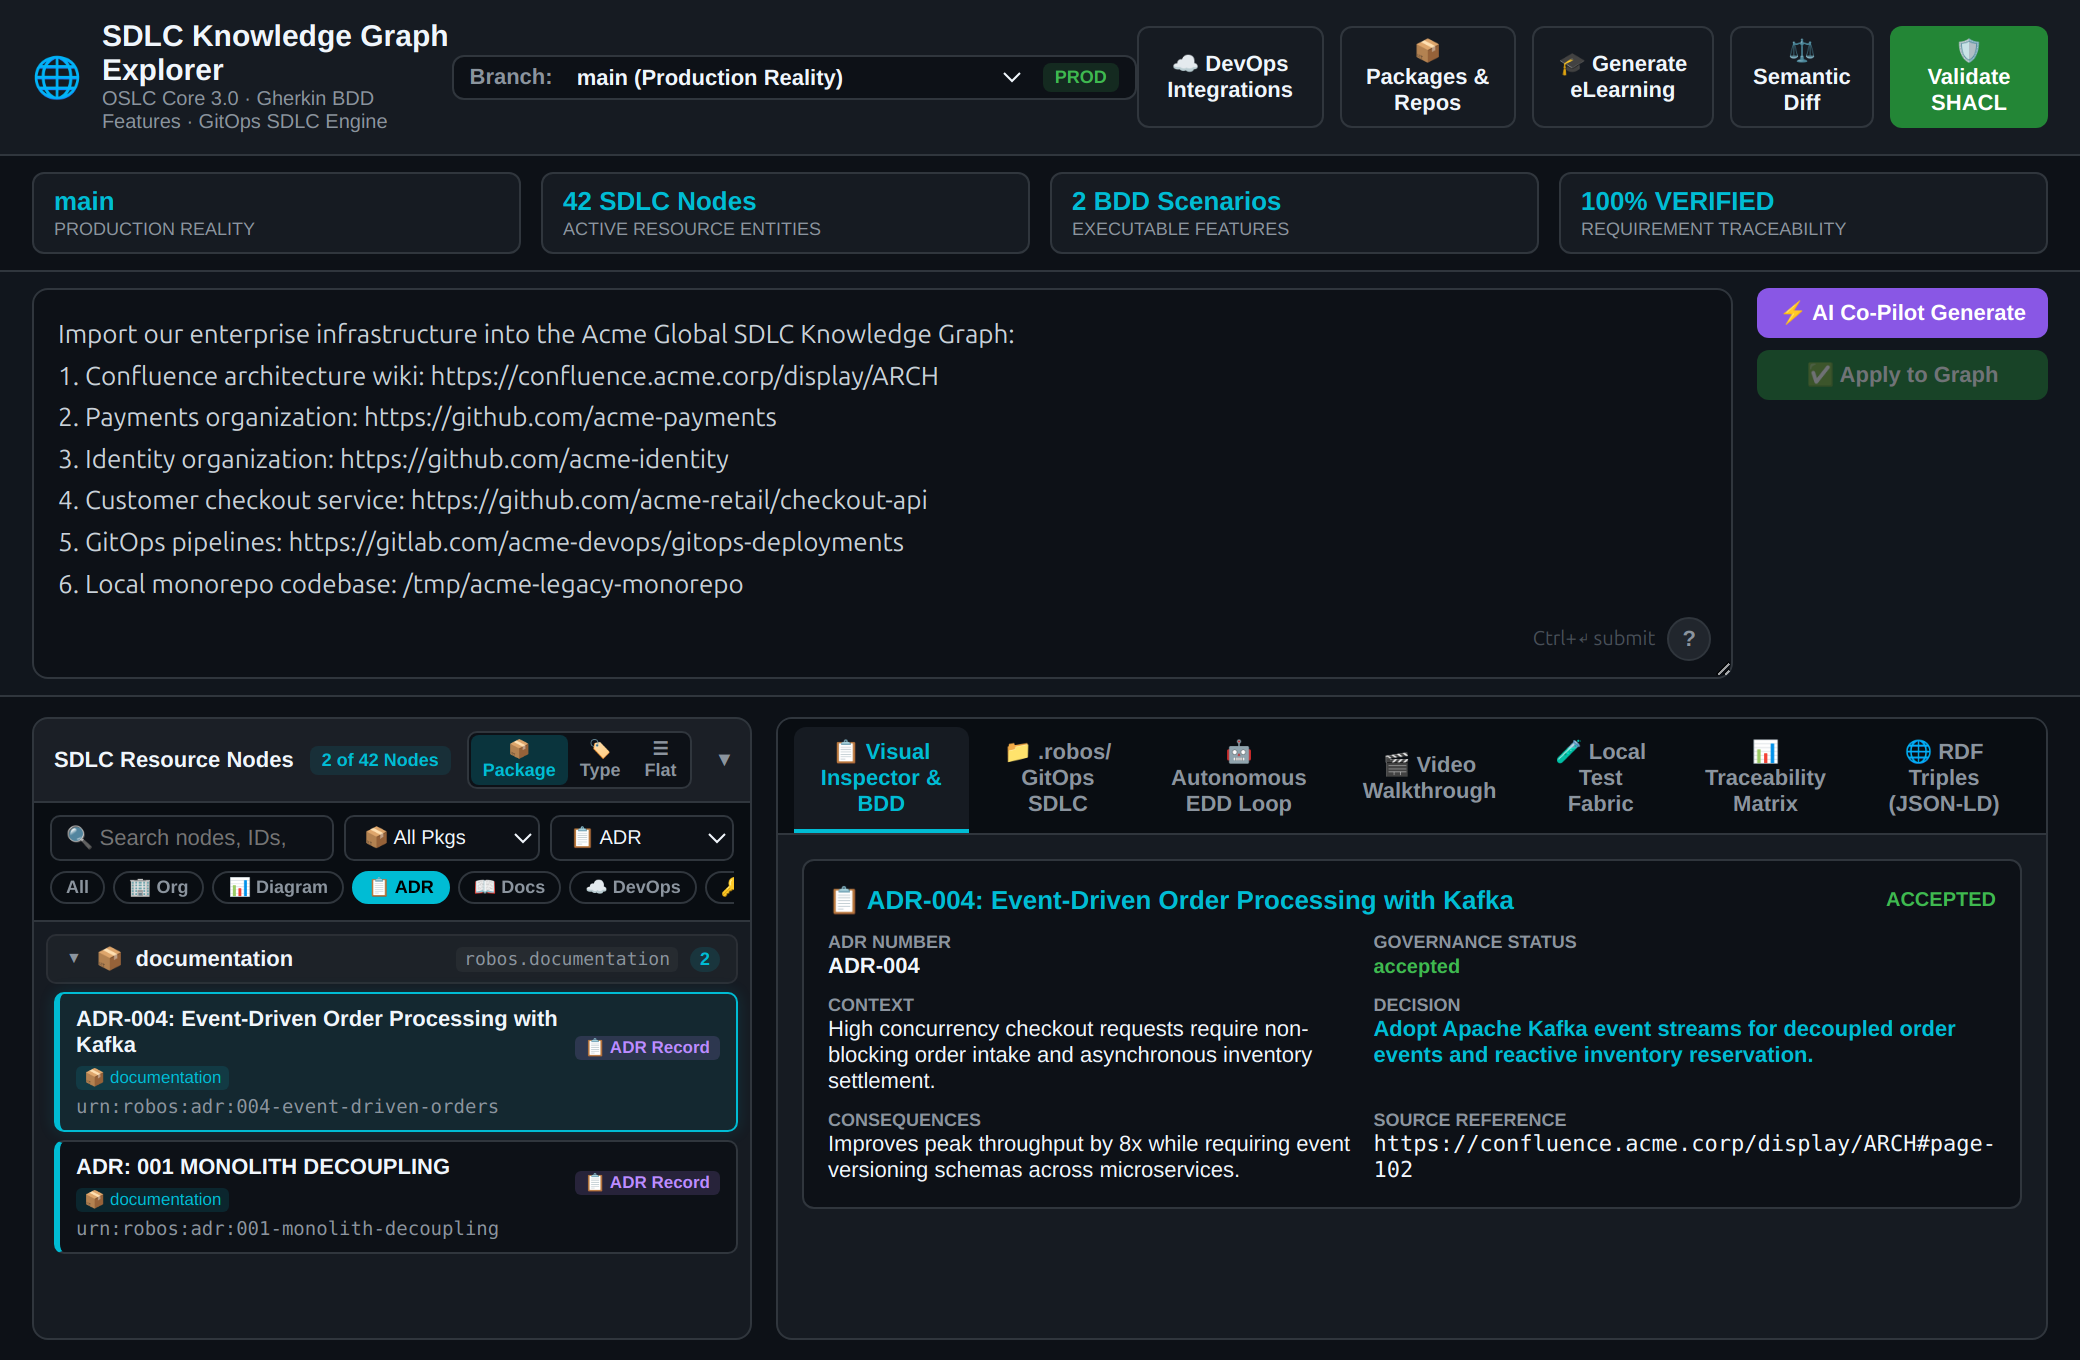
Task: Open the All Pkgs dropdown
Action: (x=442, y=838)
